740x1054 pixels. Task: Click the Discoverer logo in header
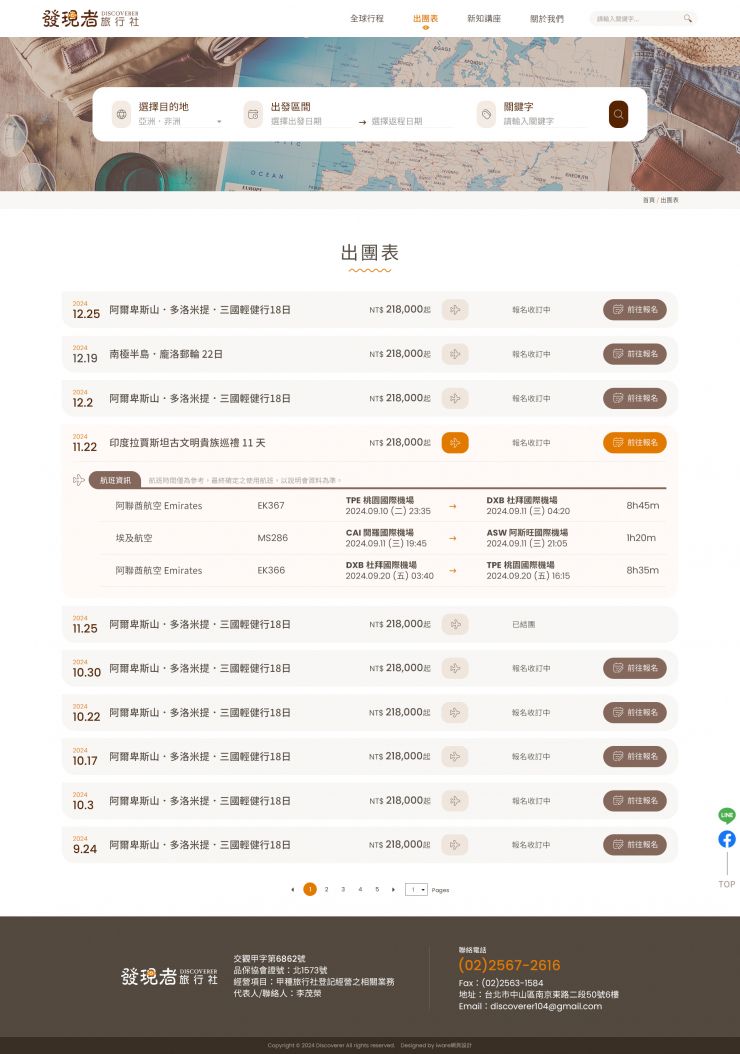pyautogui.click(x=91, y=18)
